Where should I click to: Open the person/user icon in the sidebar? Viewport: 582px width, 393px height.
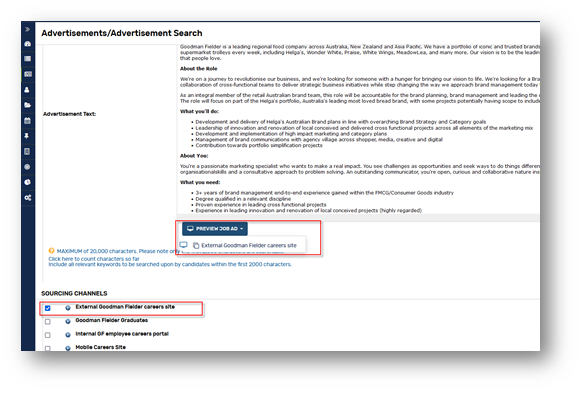(x=27, y=90)
